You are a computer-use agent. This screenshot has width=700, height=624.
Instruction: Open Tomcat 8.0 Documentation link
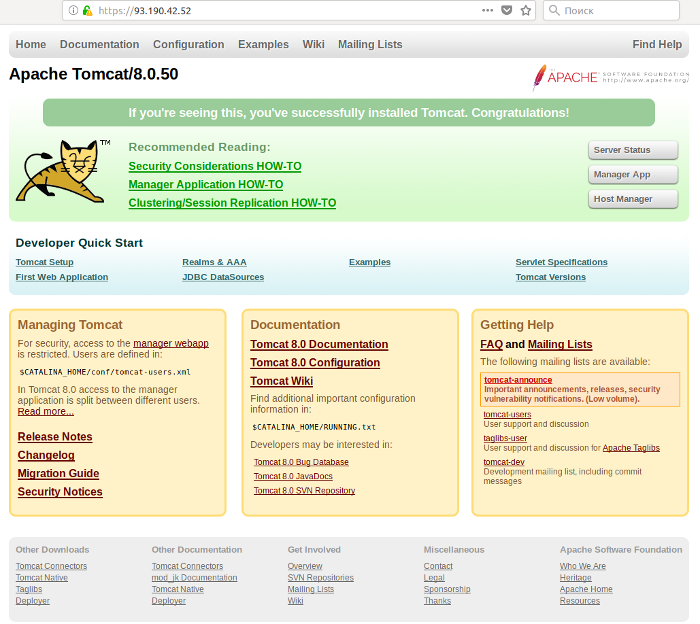pos(319,344)
